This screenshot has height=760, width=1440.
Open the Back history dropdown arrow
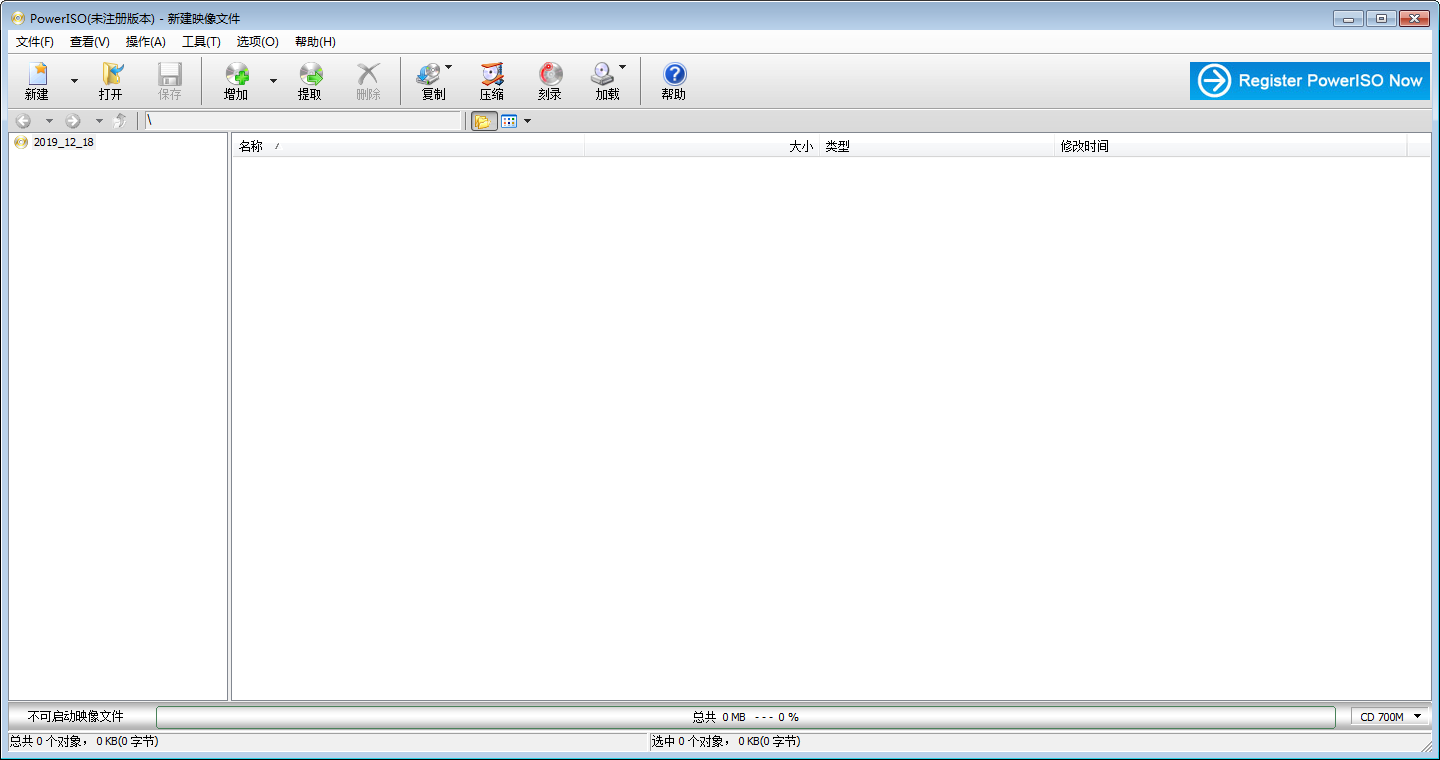coord(49,121)
